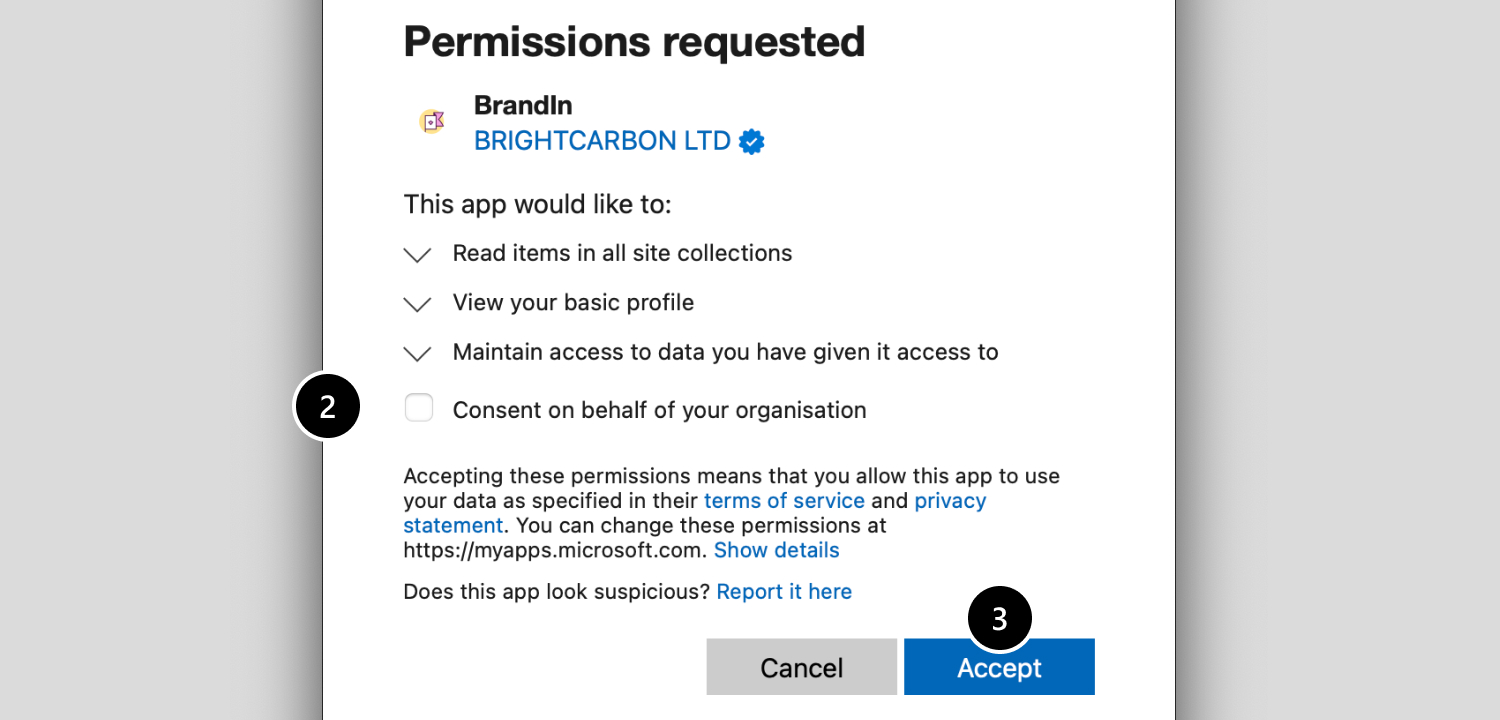
Task: Click the 'View your basic profile' text
Action: click(x=573, y=302)
